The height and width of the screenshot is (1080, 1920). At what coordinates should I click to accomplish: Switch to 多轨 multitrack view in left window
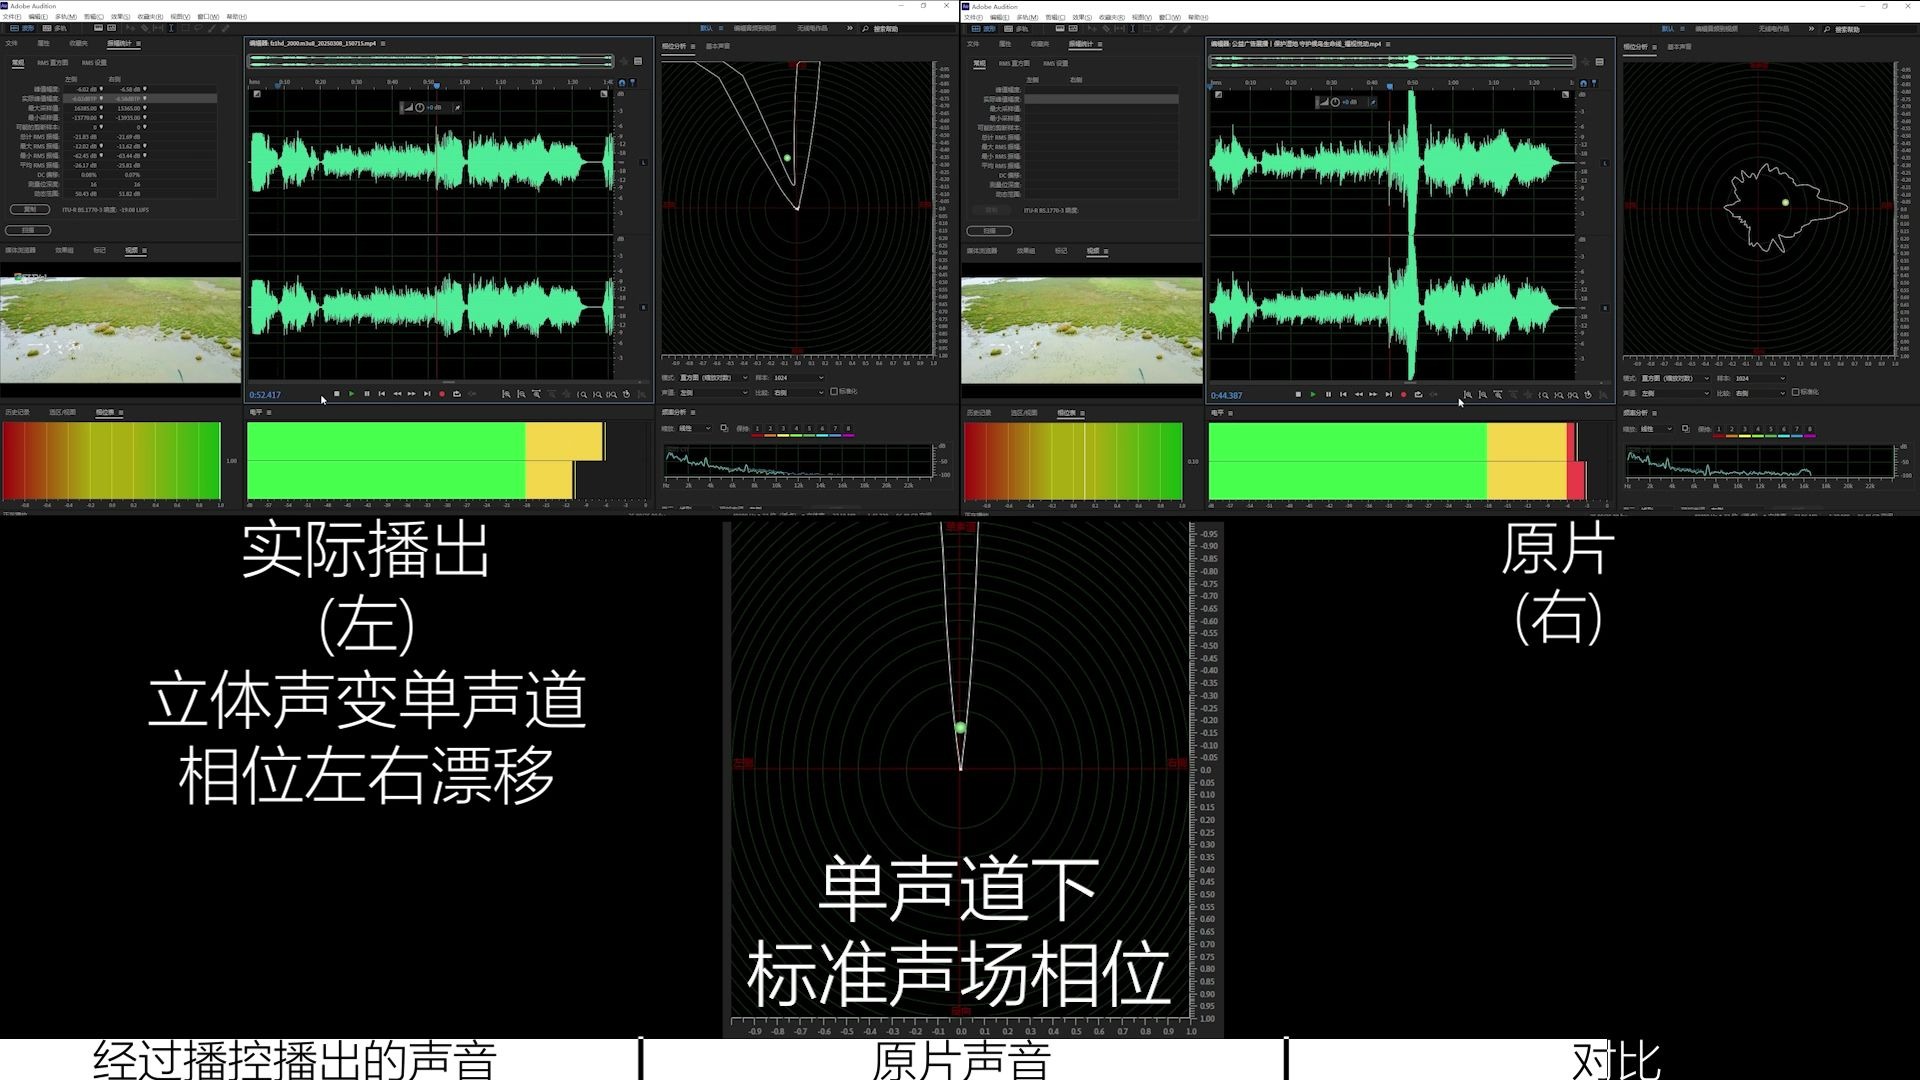coord(54,28)
